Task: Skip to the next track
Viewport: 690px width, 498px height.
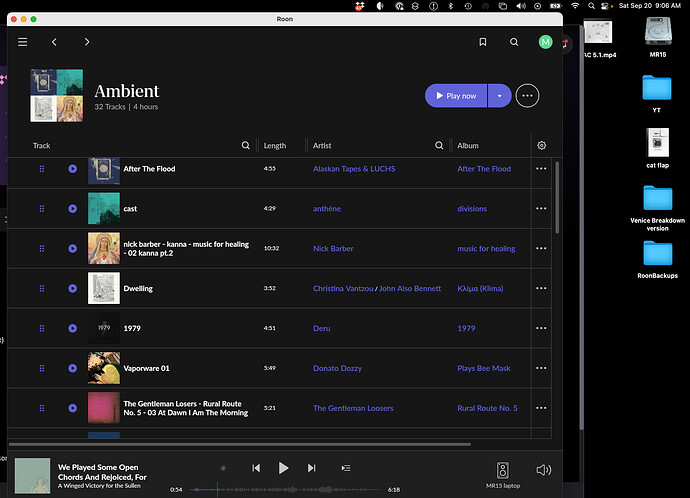Action: click(x=312, y=468)
